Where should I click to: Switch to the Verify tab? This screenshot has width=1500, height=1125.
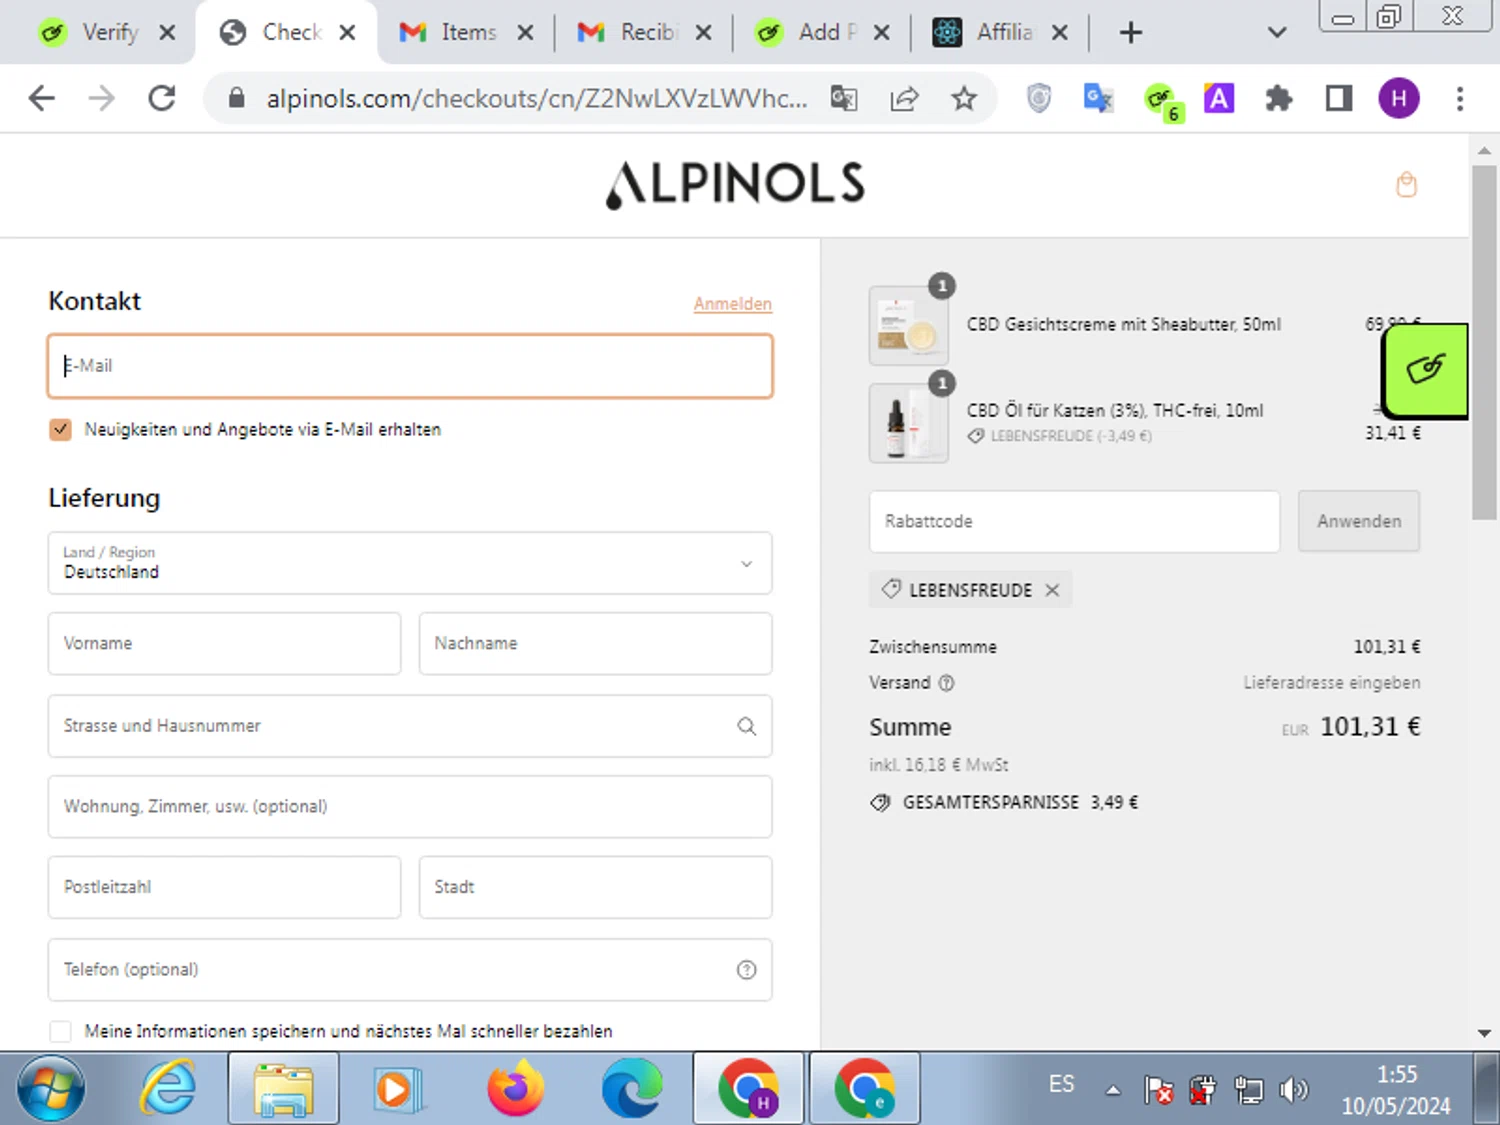110,32
